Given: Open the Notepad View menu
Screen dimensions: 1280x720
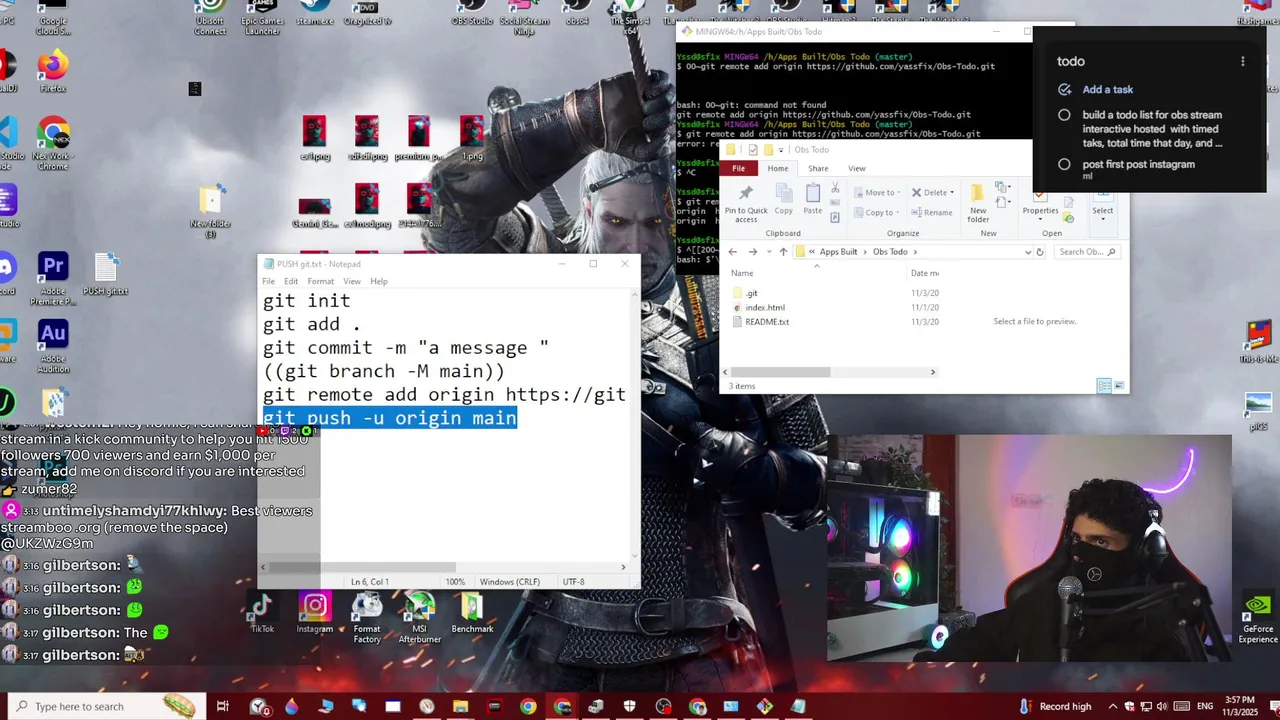Looking at the screenshot, I should [x=352, y=281].
